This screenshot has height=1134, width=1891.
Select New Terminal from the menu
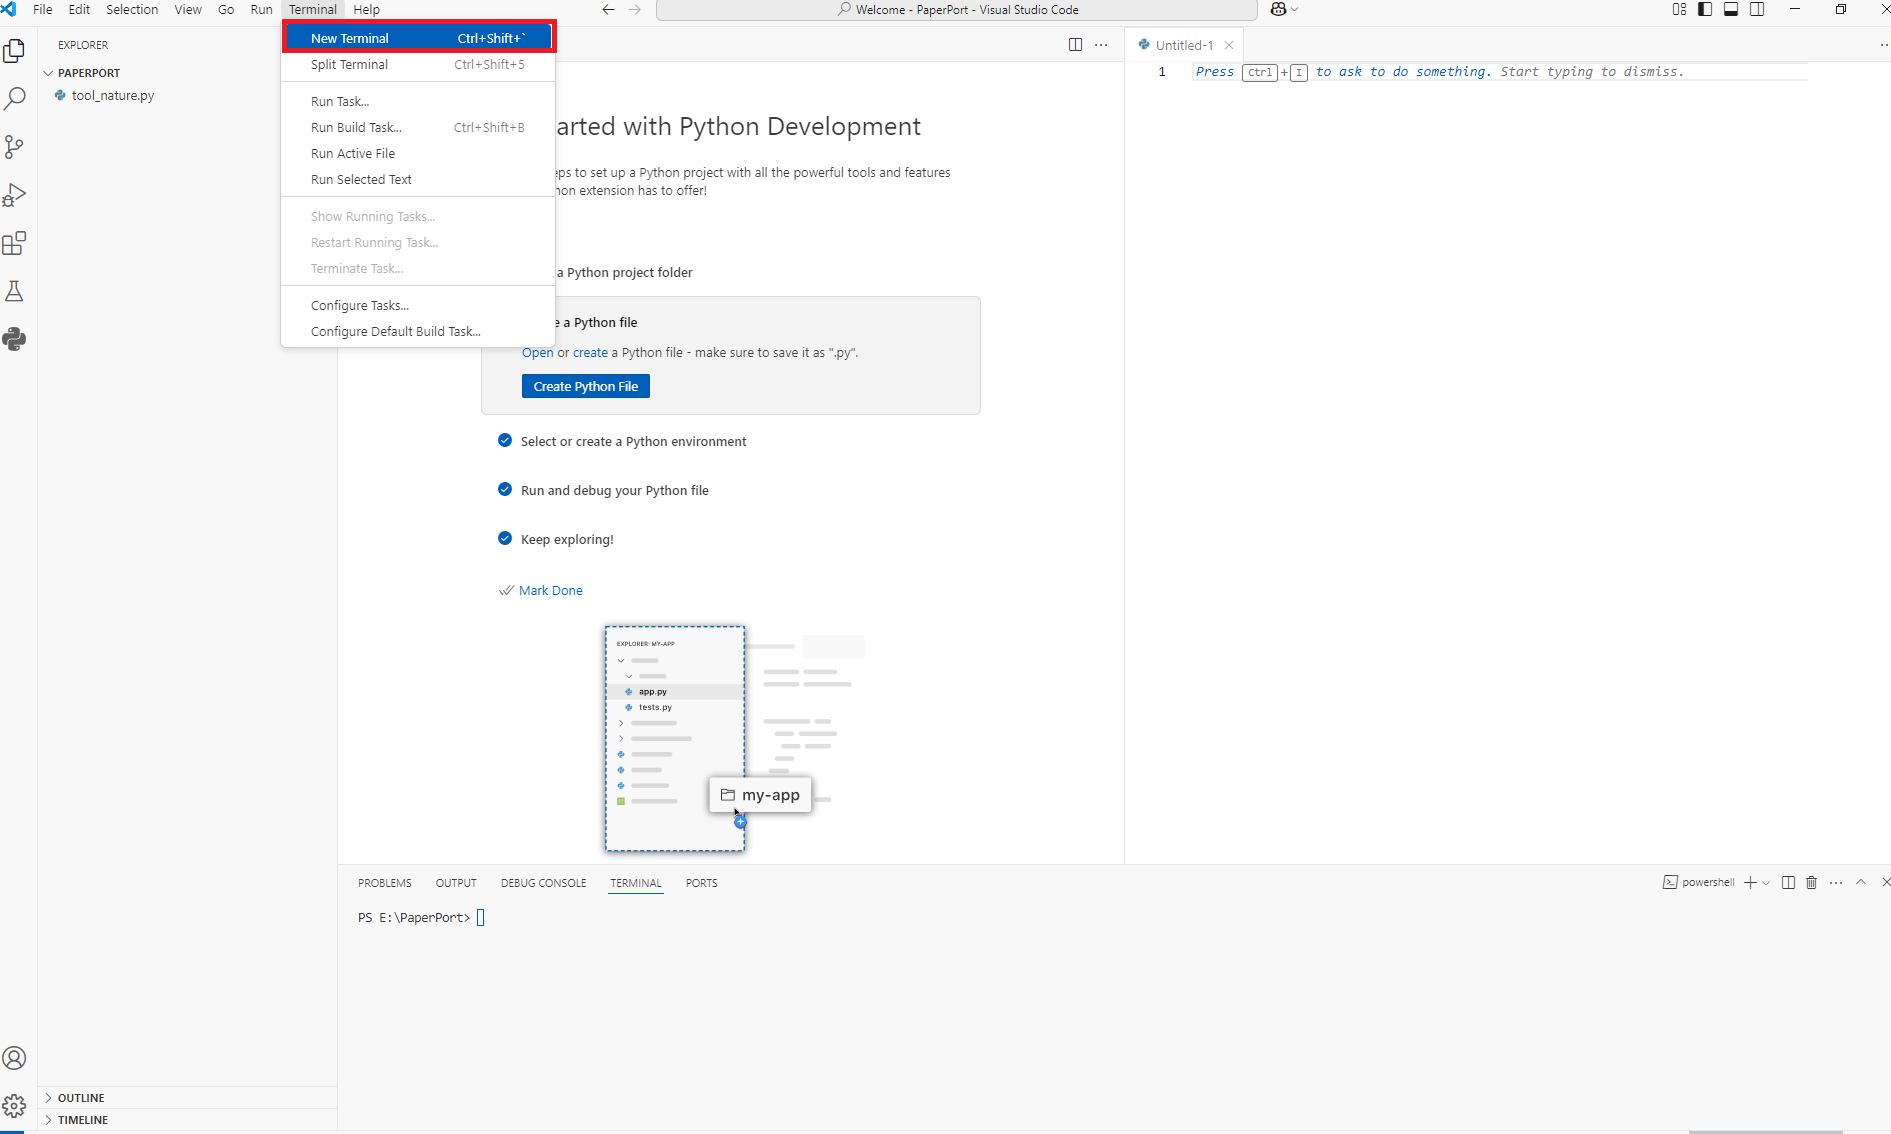click(418, 38)
